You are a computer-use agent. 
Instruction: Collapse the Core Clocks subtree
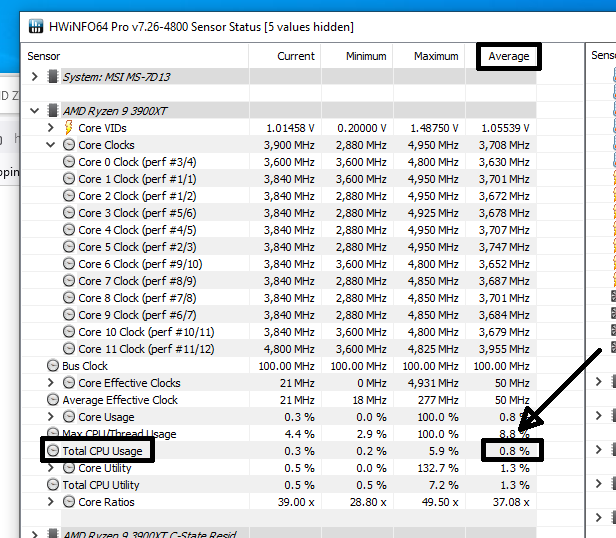pyautogui.click(x=50, y=145)
